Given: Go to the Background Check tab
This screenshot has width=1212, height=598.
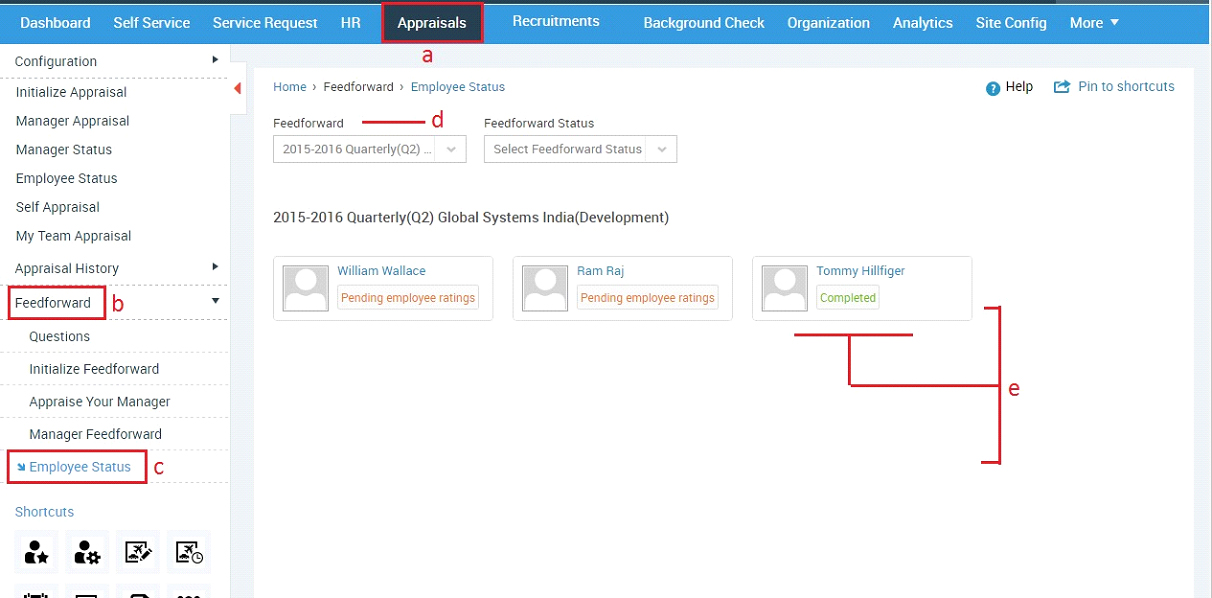Looking at the screenshot, I should 704,22.
